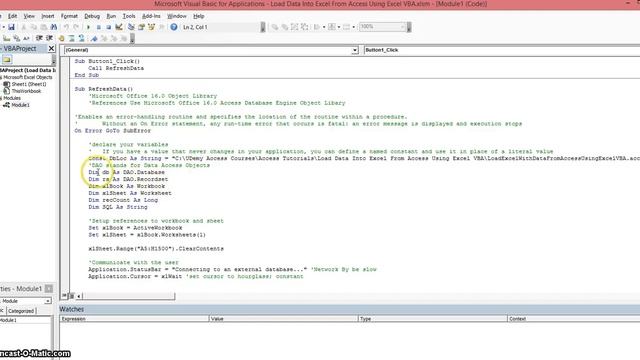Stop execution with the Reset icon
The width and height of the screenshot is (640, 360).
(108, 27)
